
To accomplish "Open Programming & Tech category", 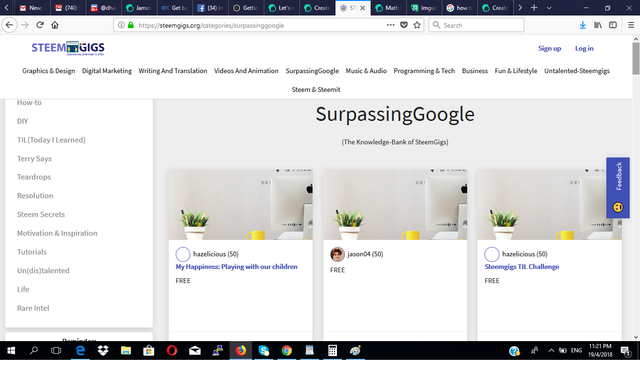I will pos(424,71).
